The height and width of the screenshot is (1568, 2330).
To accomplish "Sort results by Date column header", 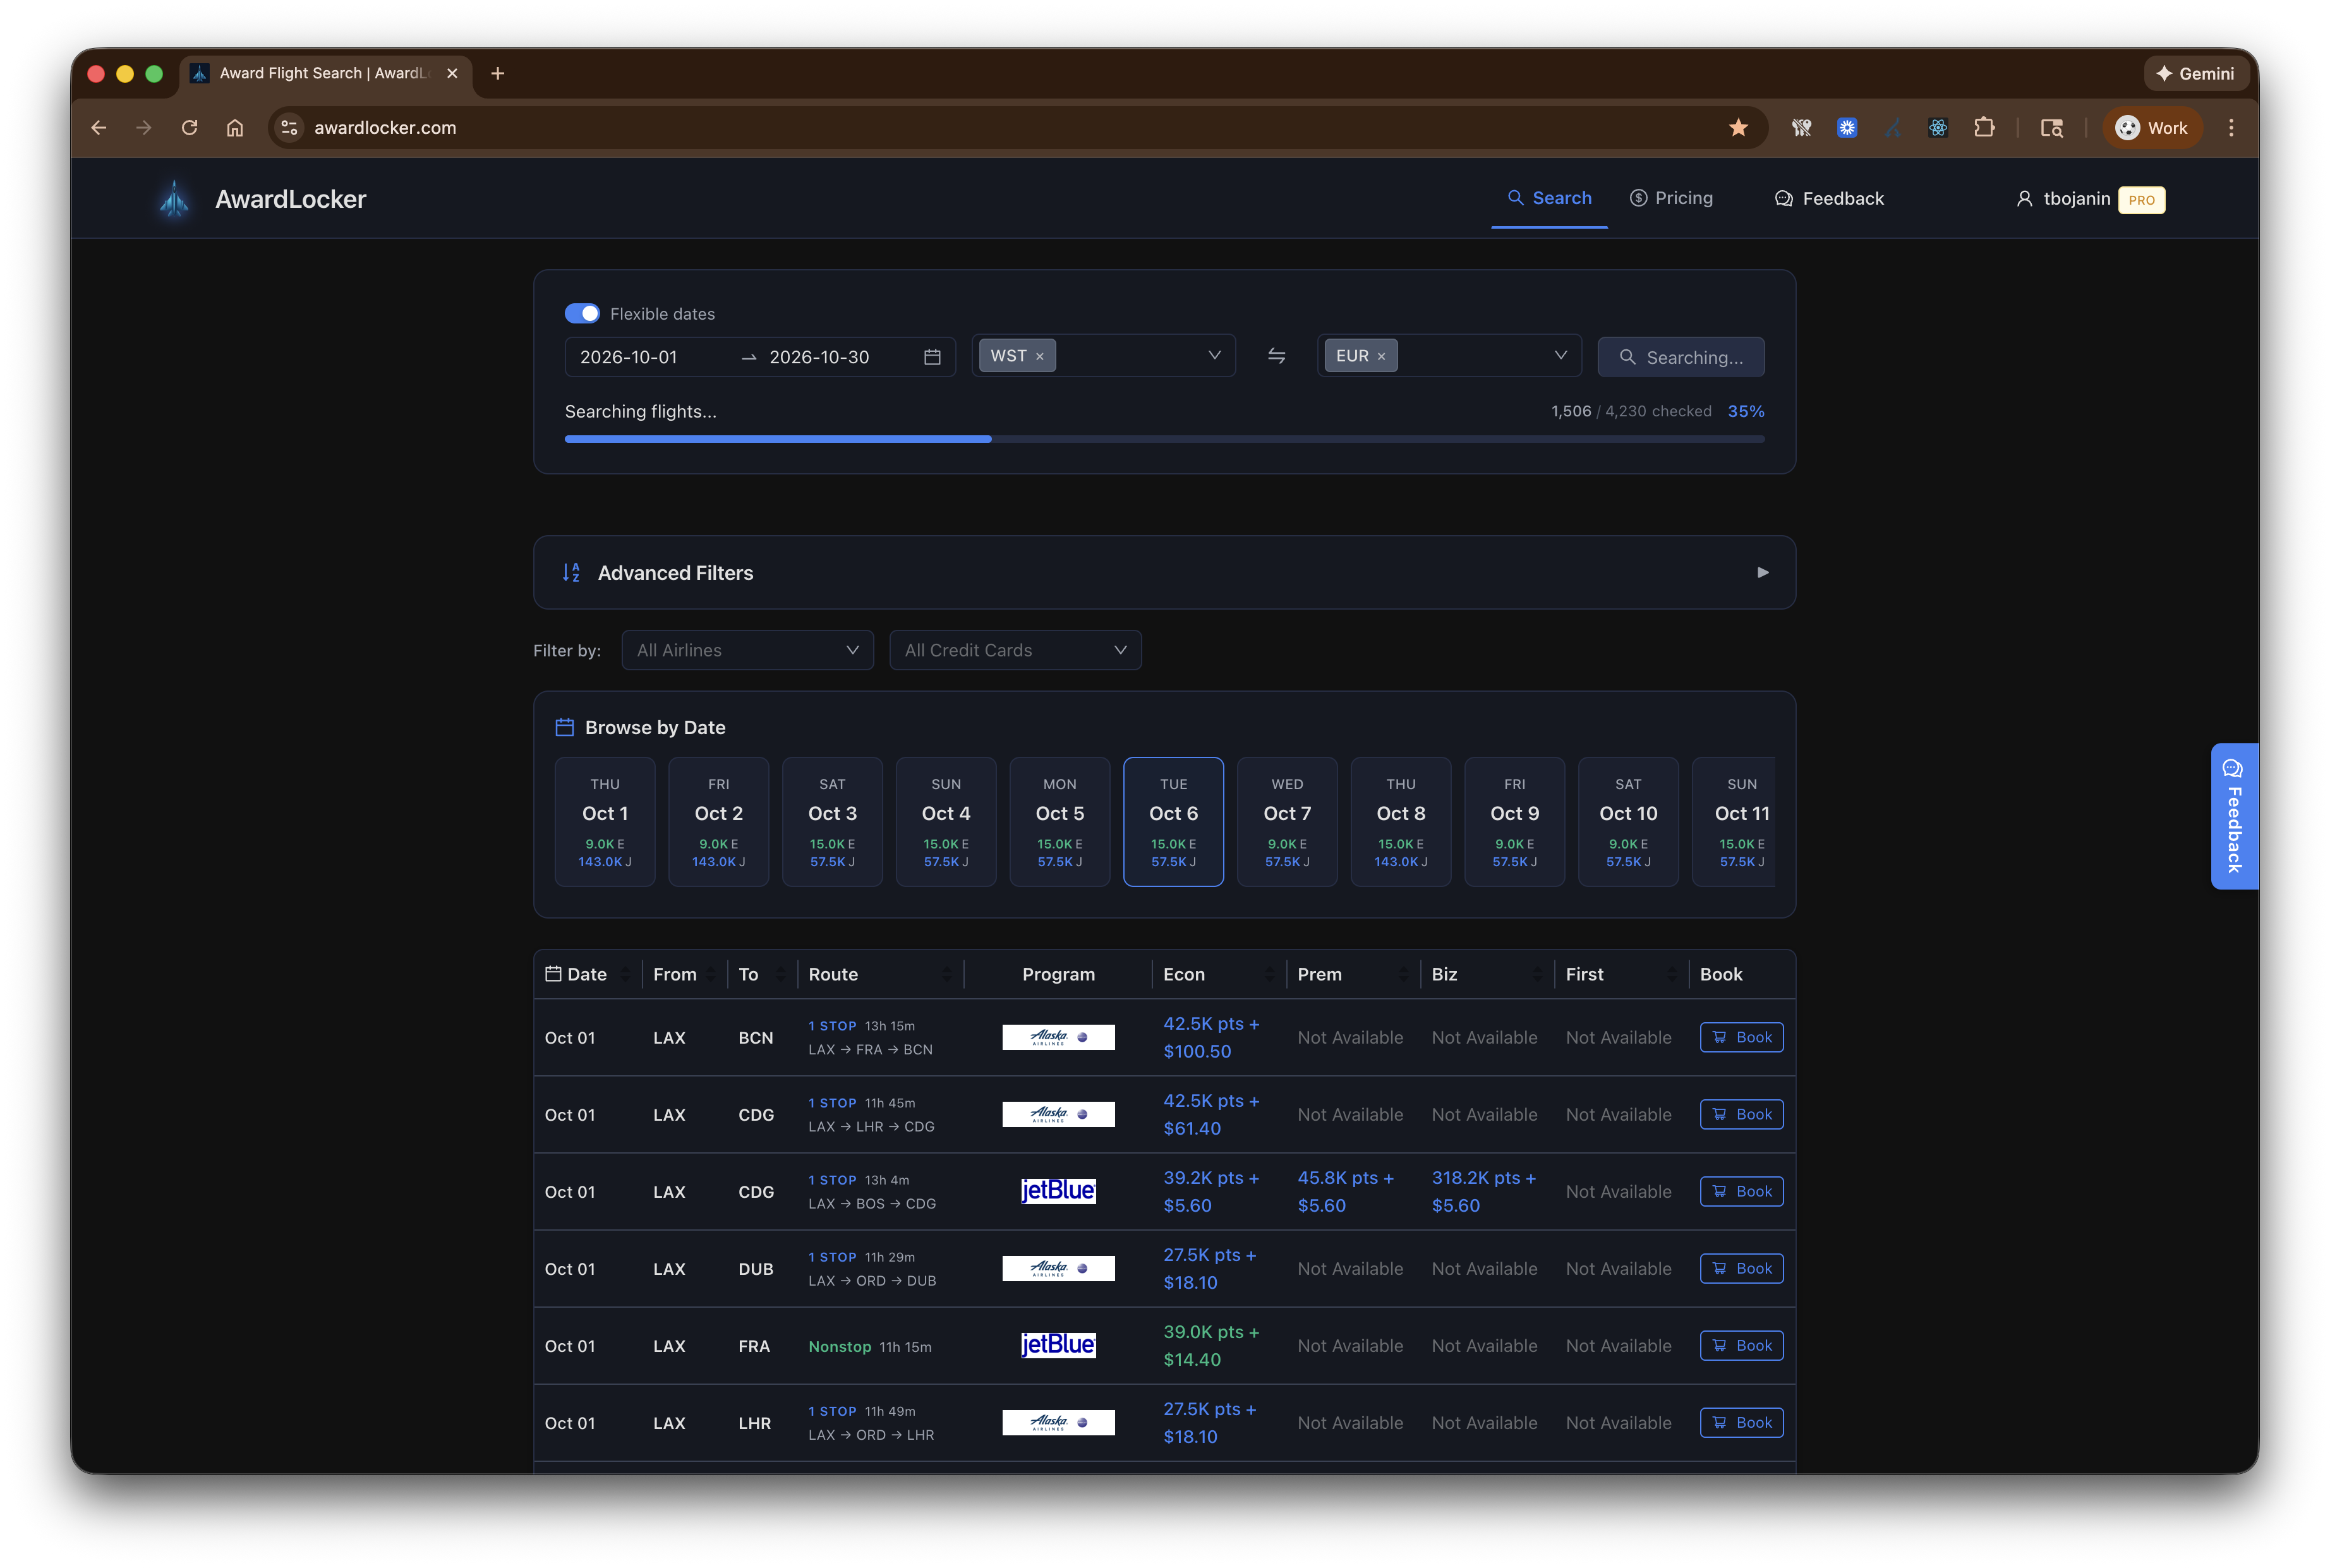I will pos(586,974).
